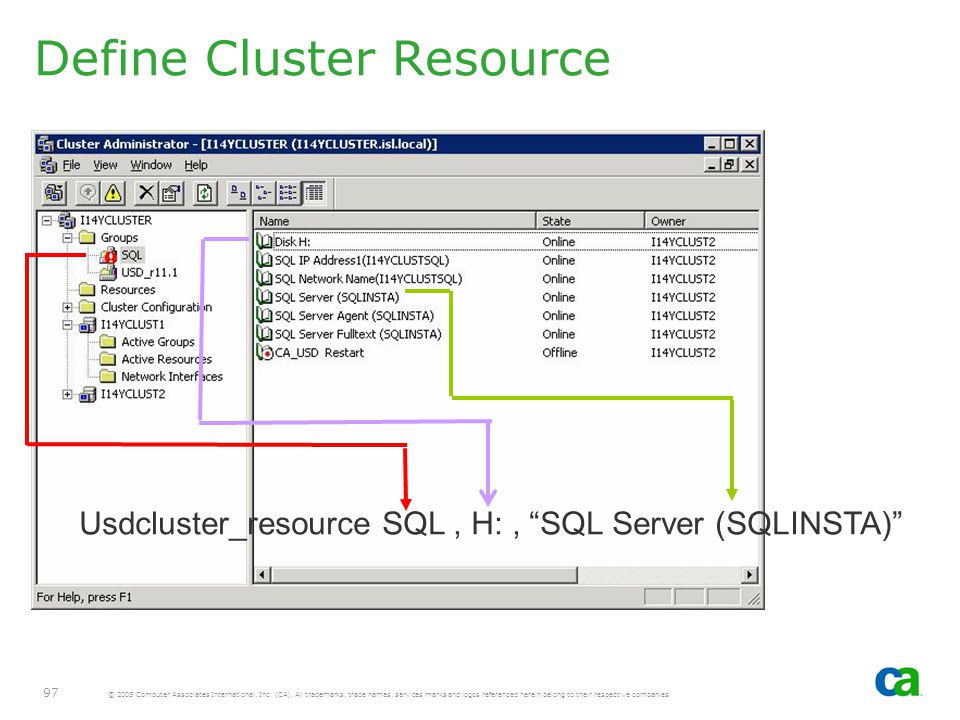Open the File menu
This screenshot has height=720, width=960.
pos(72,165)
